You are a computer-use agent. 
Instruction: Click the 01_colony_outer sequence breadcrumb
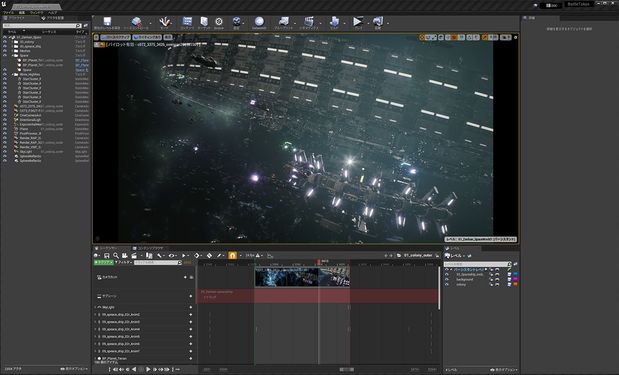click(418, 256)
